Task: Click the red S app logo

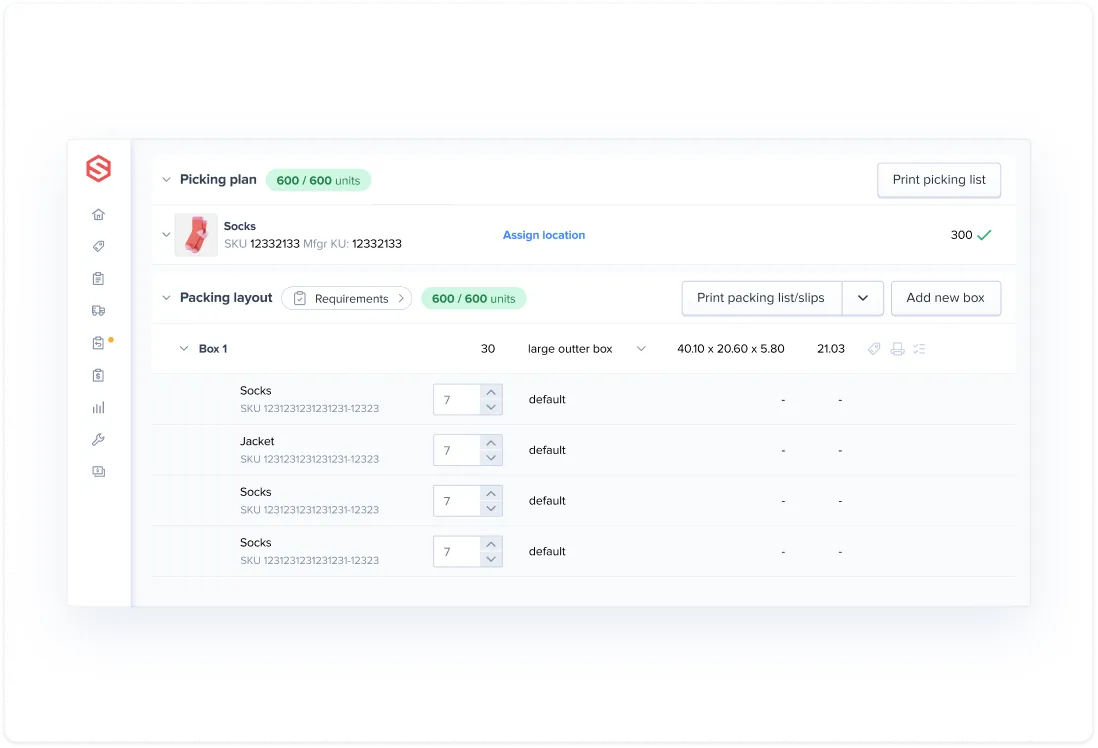Action: pos(99,169)
